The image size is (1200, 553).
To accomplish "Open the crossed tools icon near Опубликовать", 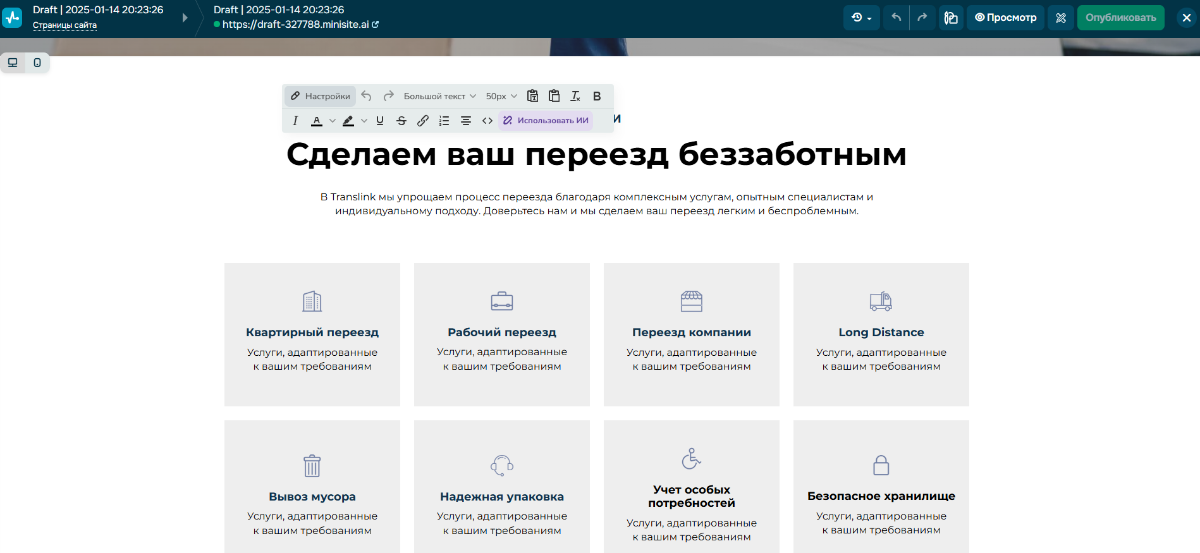I will point(1061,17).
